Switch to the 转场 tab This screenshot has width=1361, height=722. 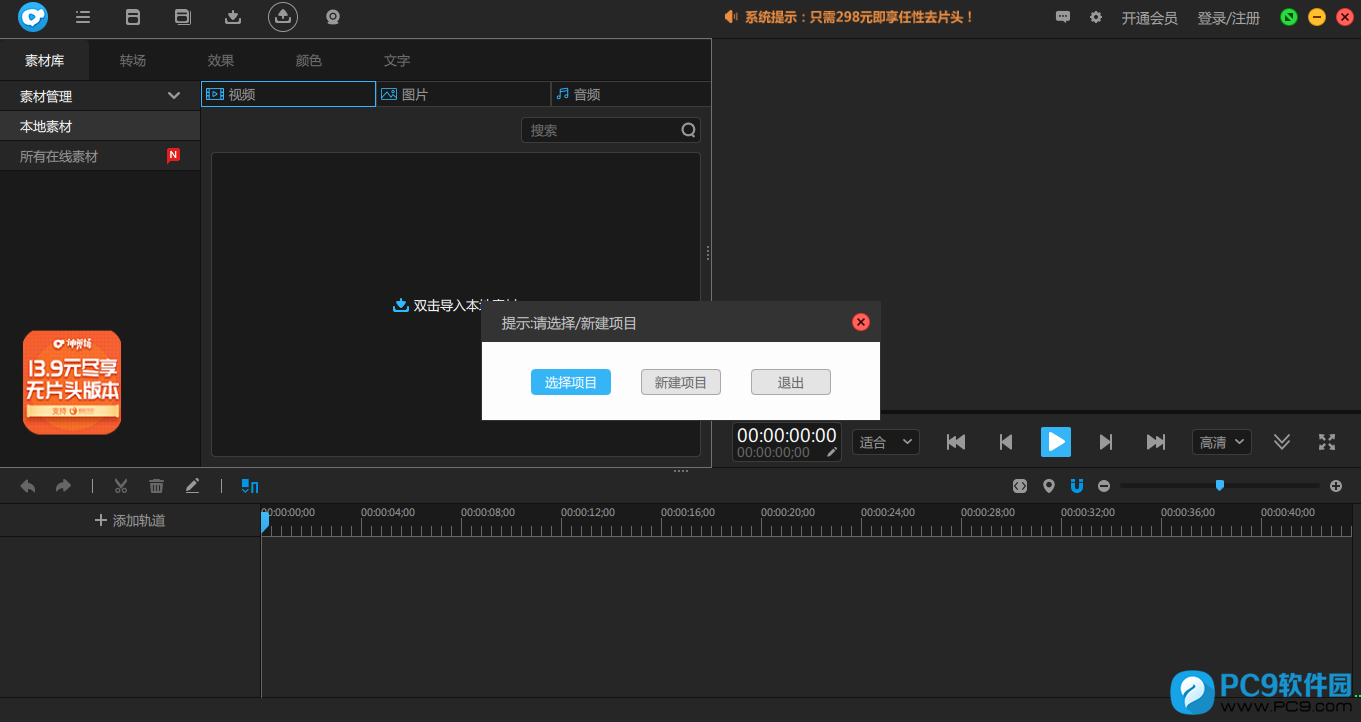coord(133,61)
